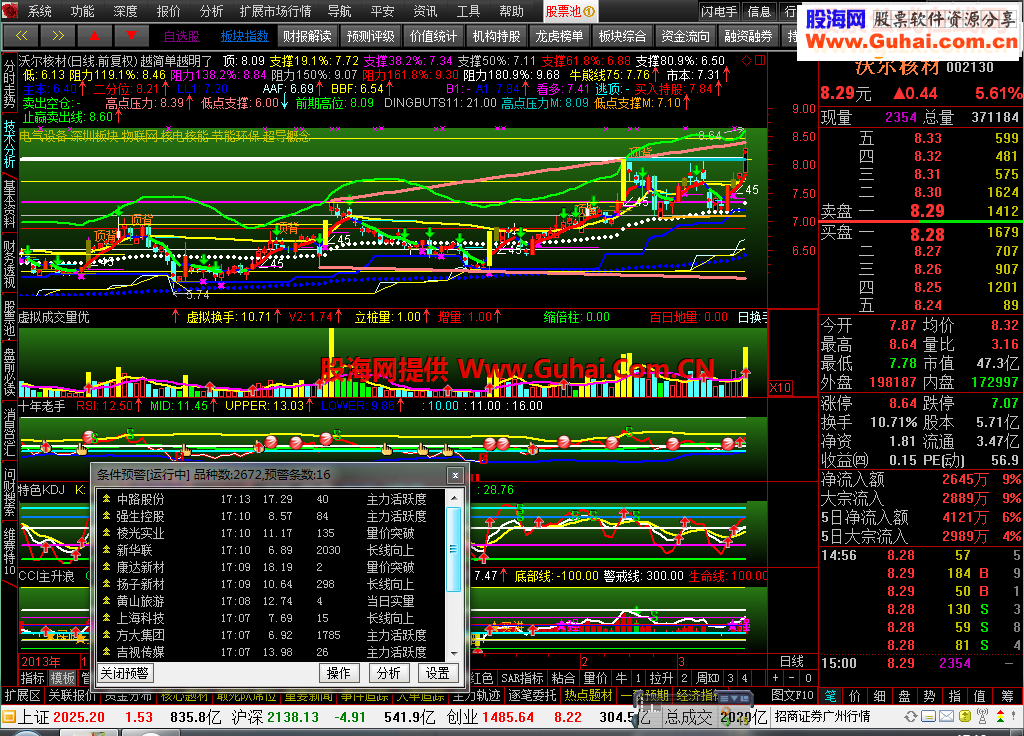Select the 黄山旅游 alert row
This screenshot has height=736, width=1024.
272,601
